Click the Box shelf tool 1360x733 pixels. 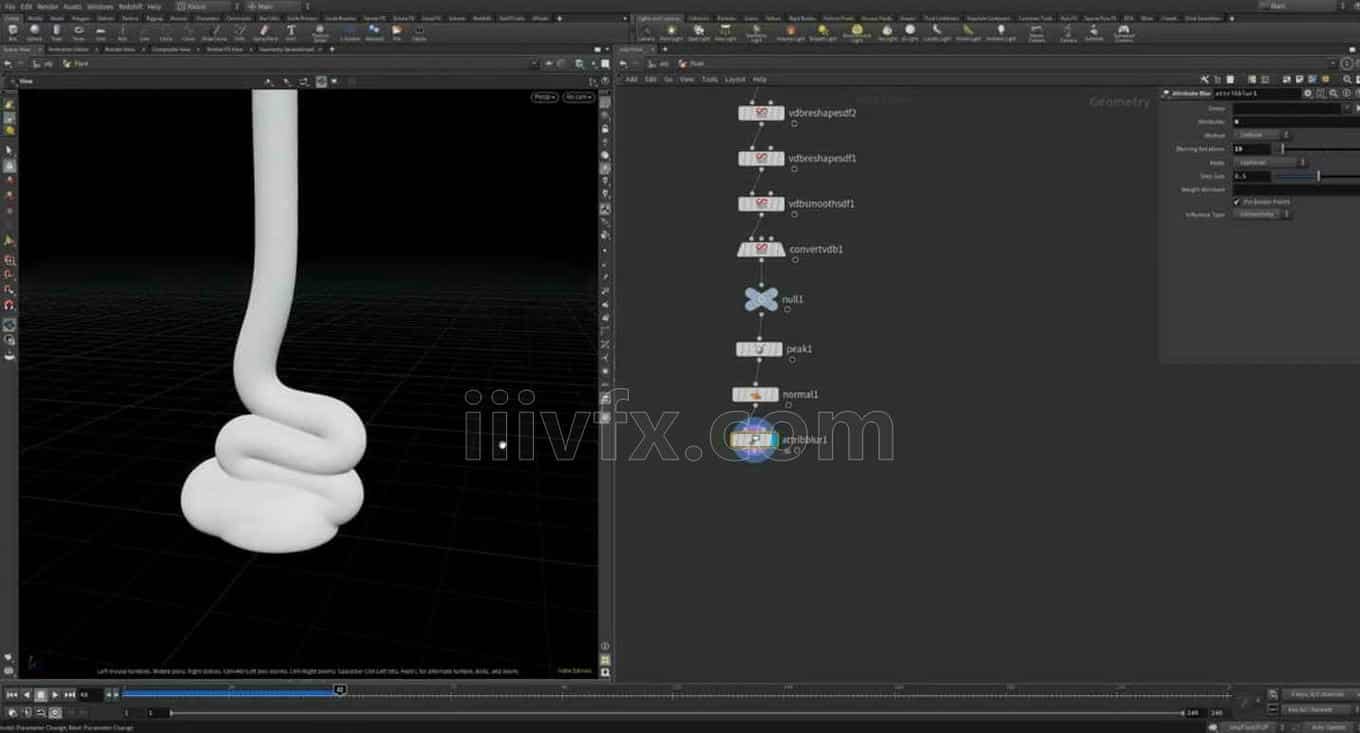(x=13, y=32)
